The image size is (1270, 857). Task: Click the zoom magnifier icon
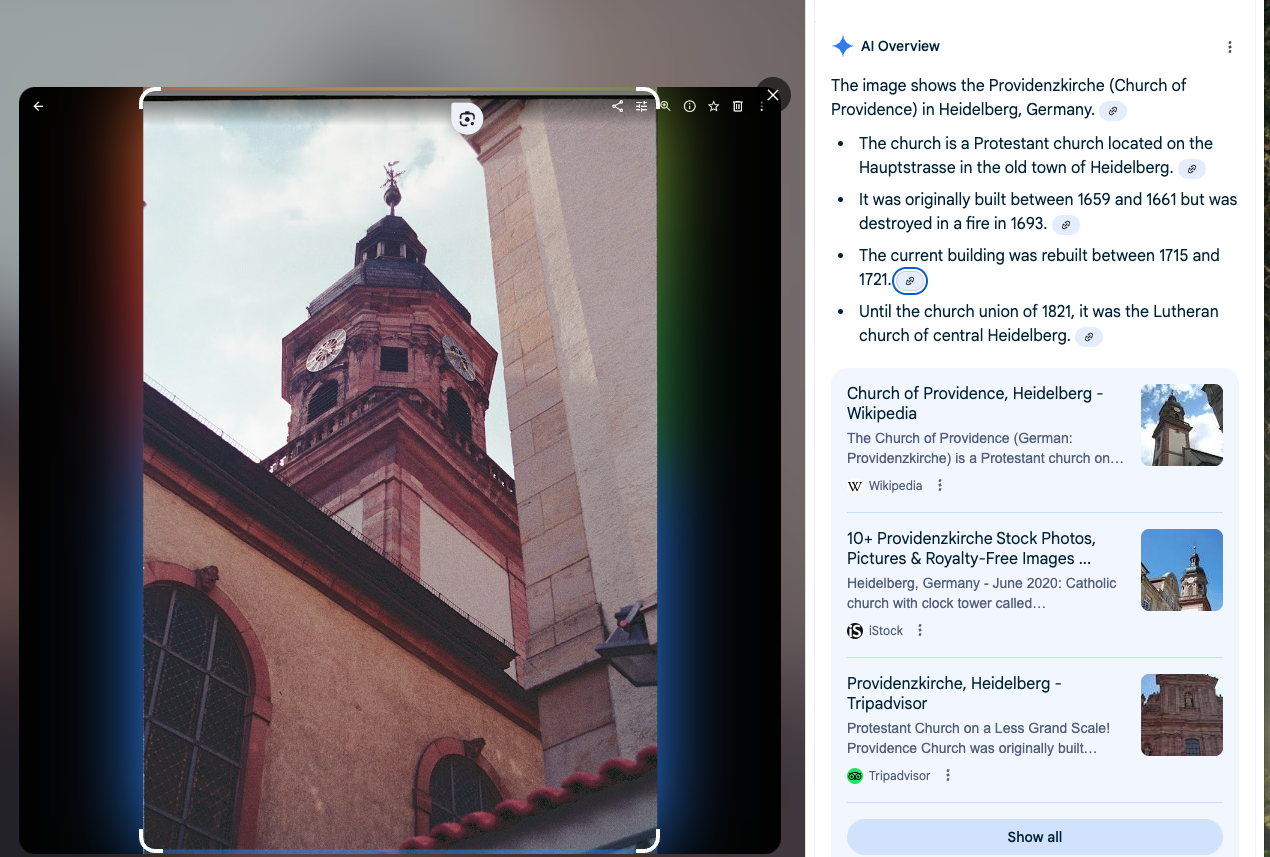pyautogui.click(x=665, y=106)
